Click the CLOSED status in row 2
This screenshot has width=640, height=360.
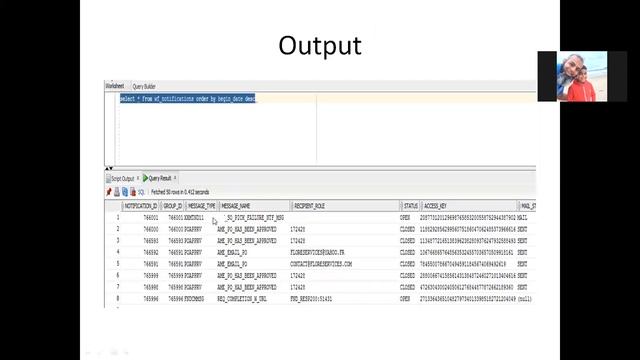point(407,229)
